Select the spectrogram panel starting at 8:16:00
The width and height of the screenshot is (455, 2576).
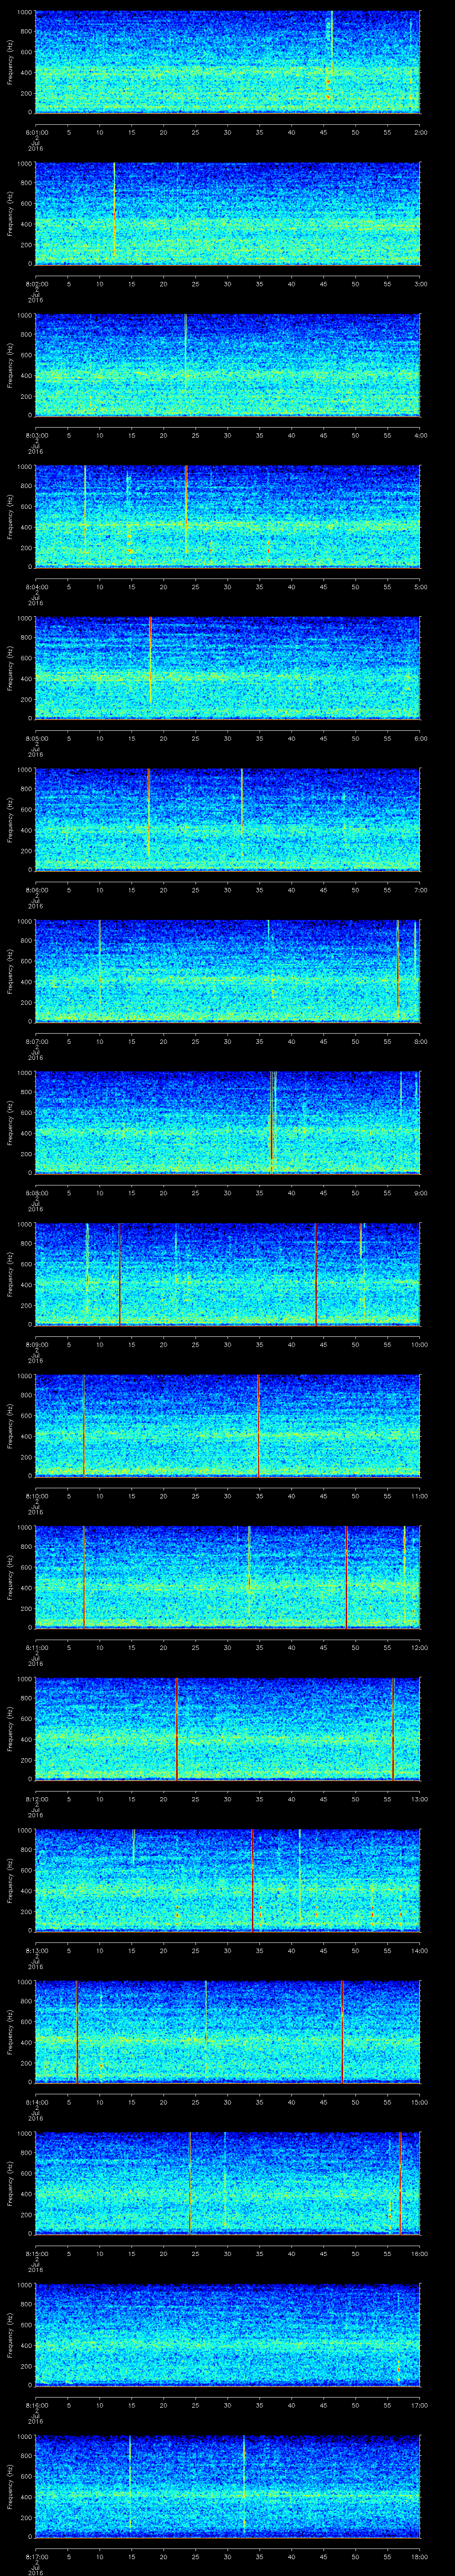click(x=228, y=2334)
